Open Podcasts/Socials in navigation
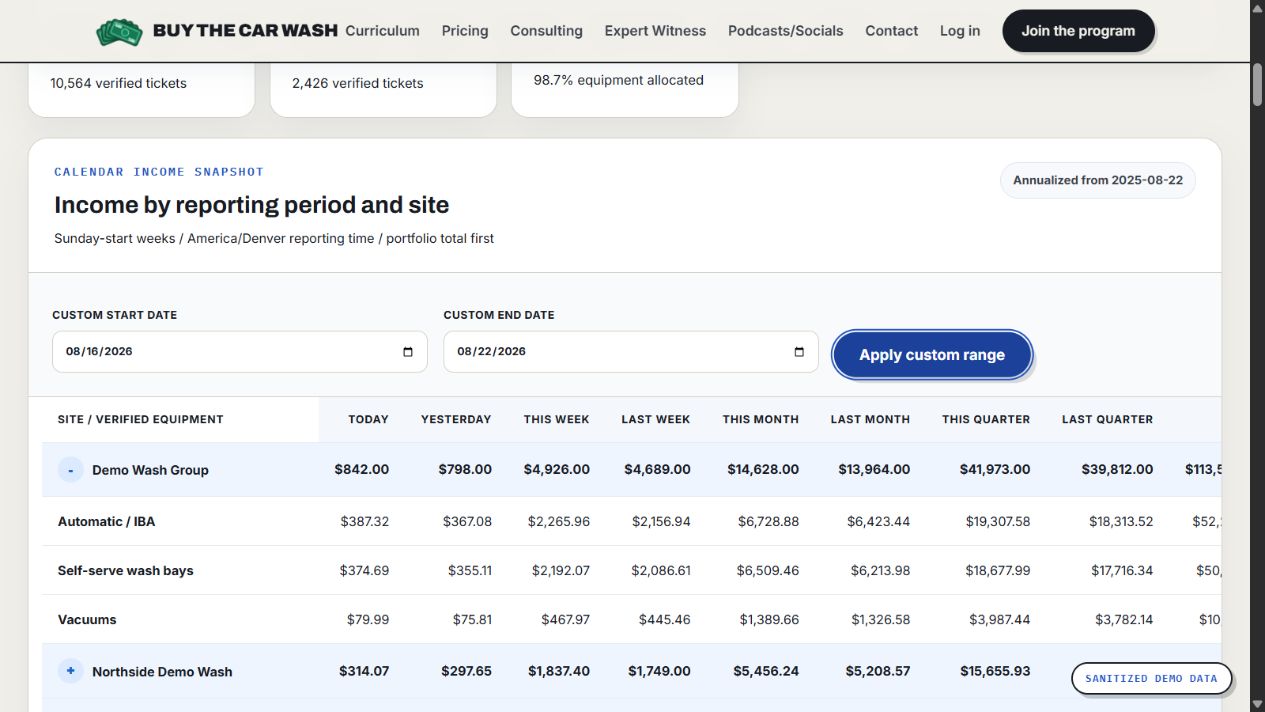The height and width of the screenshot is (712, 1265). pyautogui.click(x=785, y=31)
